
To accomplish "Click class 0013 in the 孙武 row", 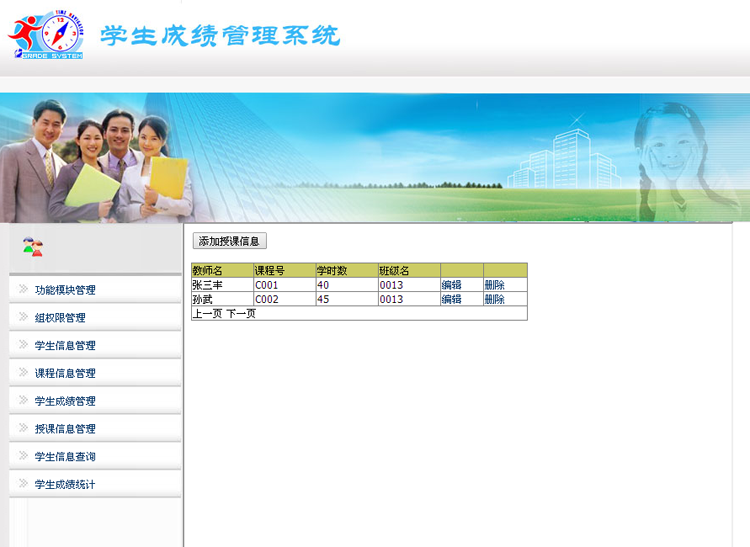I will point(409,299).
